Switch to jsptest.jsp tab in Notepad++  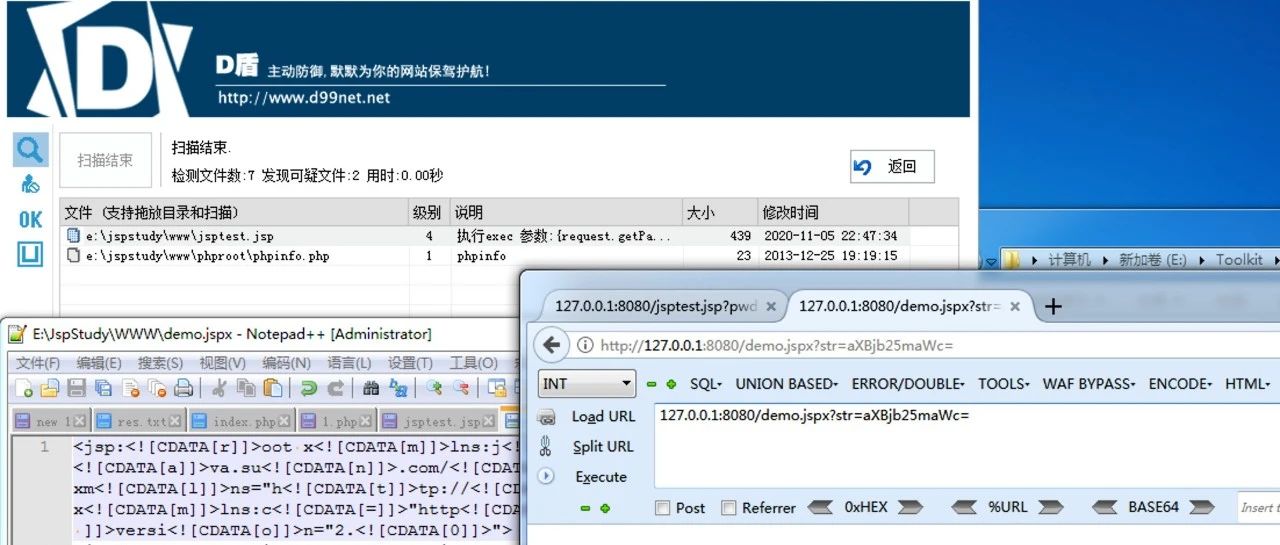[x=439, y=421]
